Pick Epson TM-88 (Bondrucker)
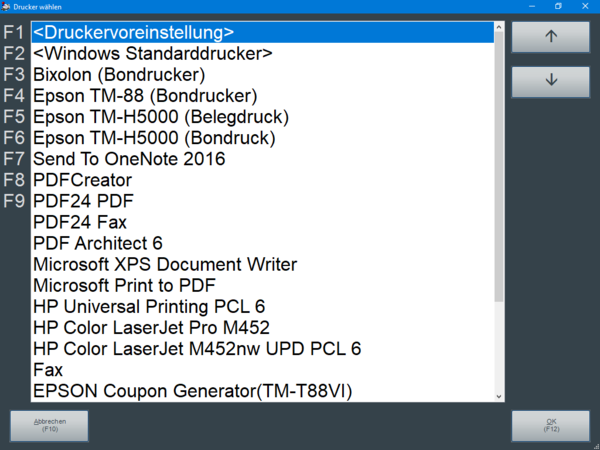This screenshot has height=450, width=600. (145, 95)
